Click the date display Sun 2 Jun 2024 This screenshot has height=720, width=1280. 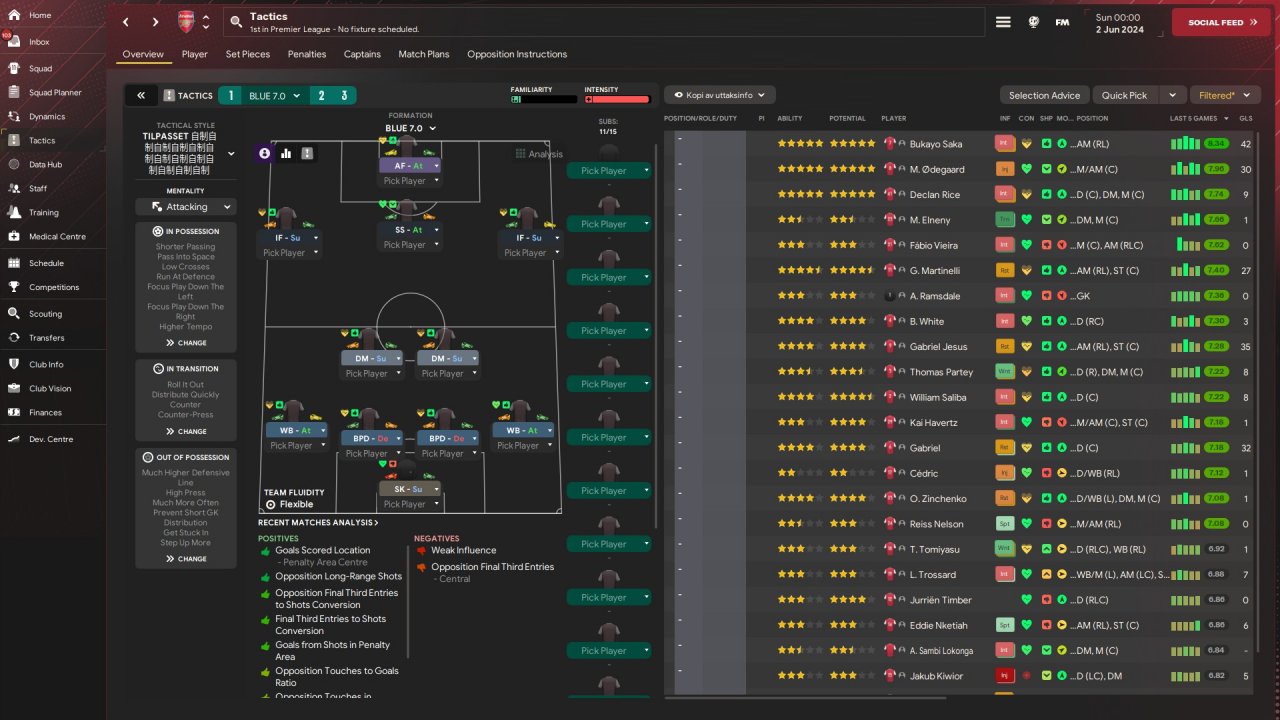[x=1121, y=22]
